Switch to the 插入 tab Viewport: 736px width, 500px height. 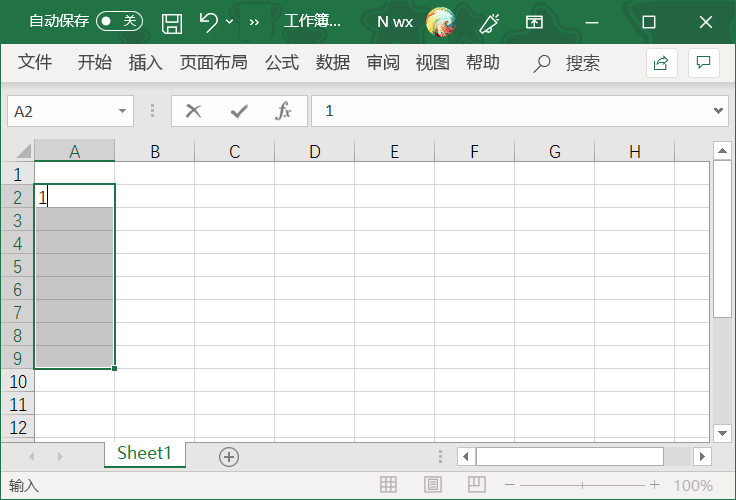[x=146, y=62]
